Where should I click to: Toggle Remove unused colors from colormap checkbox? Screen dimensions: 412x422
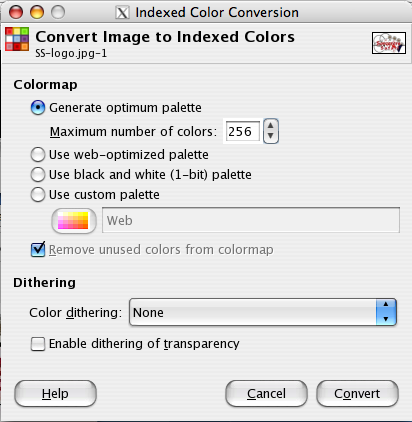pos(38,250)
